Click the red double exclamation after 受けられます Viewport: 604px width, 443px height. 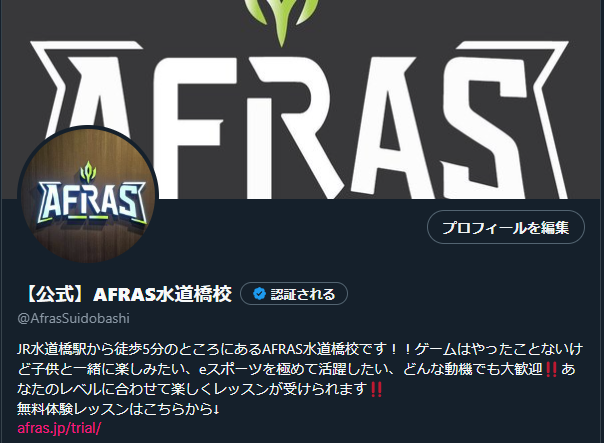(x=376, y=389)
